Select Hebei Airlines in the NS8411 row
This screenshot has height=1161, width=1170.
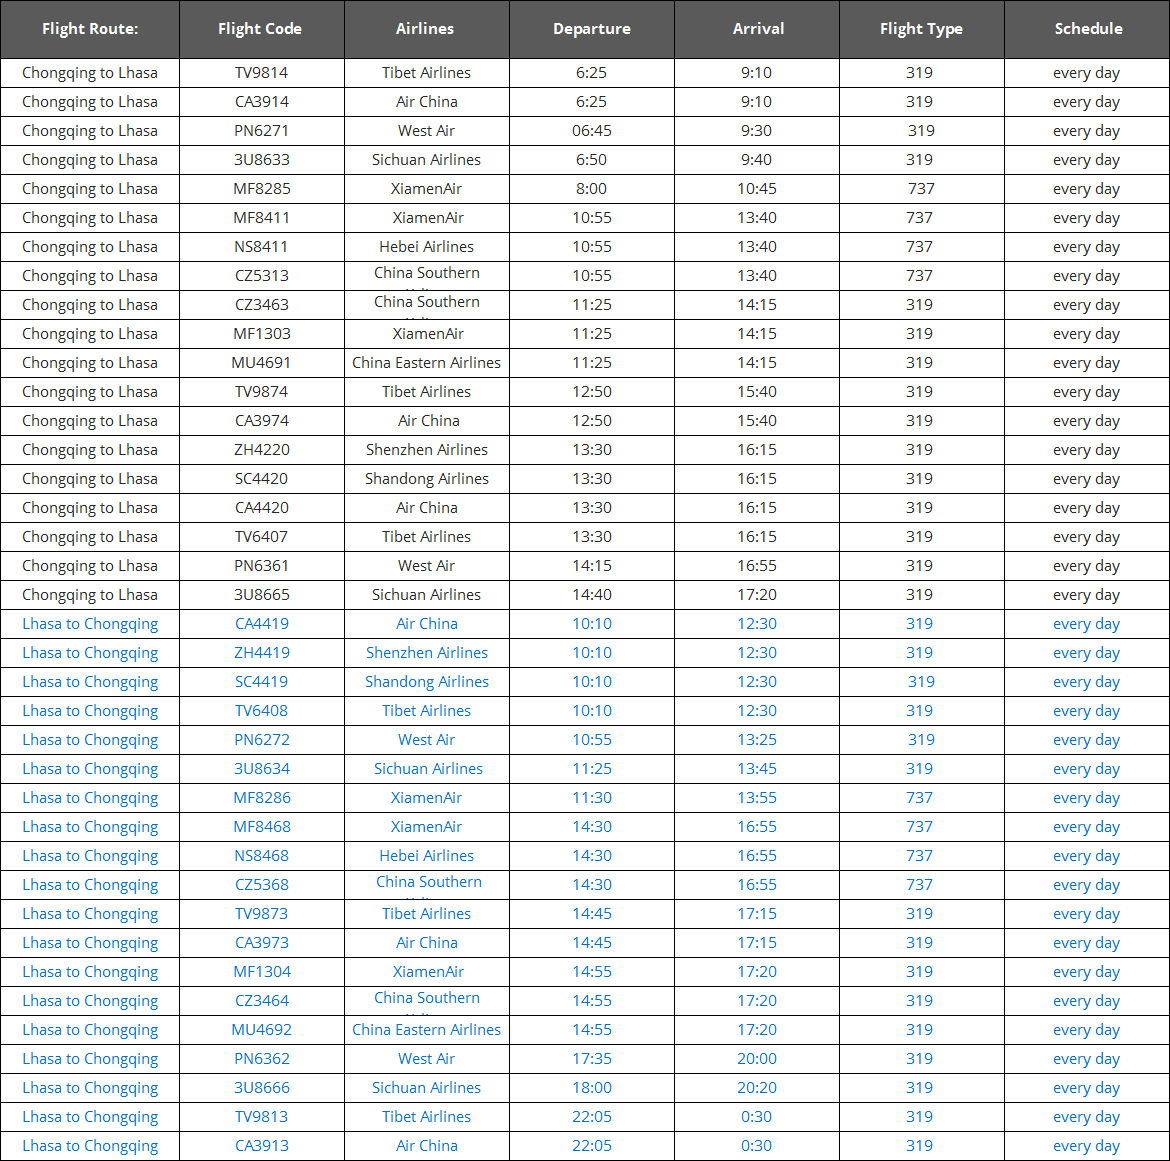point(427,247)
